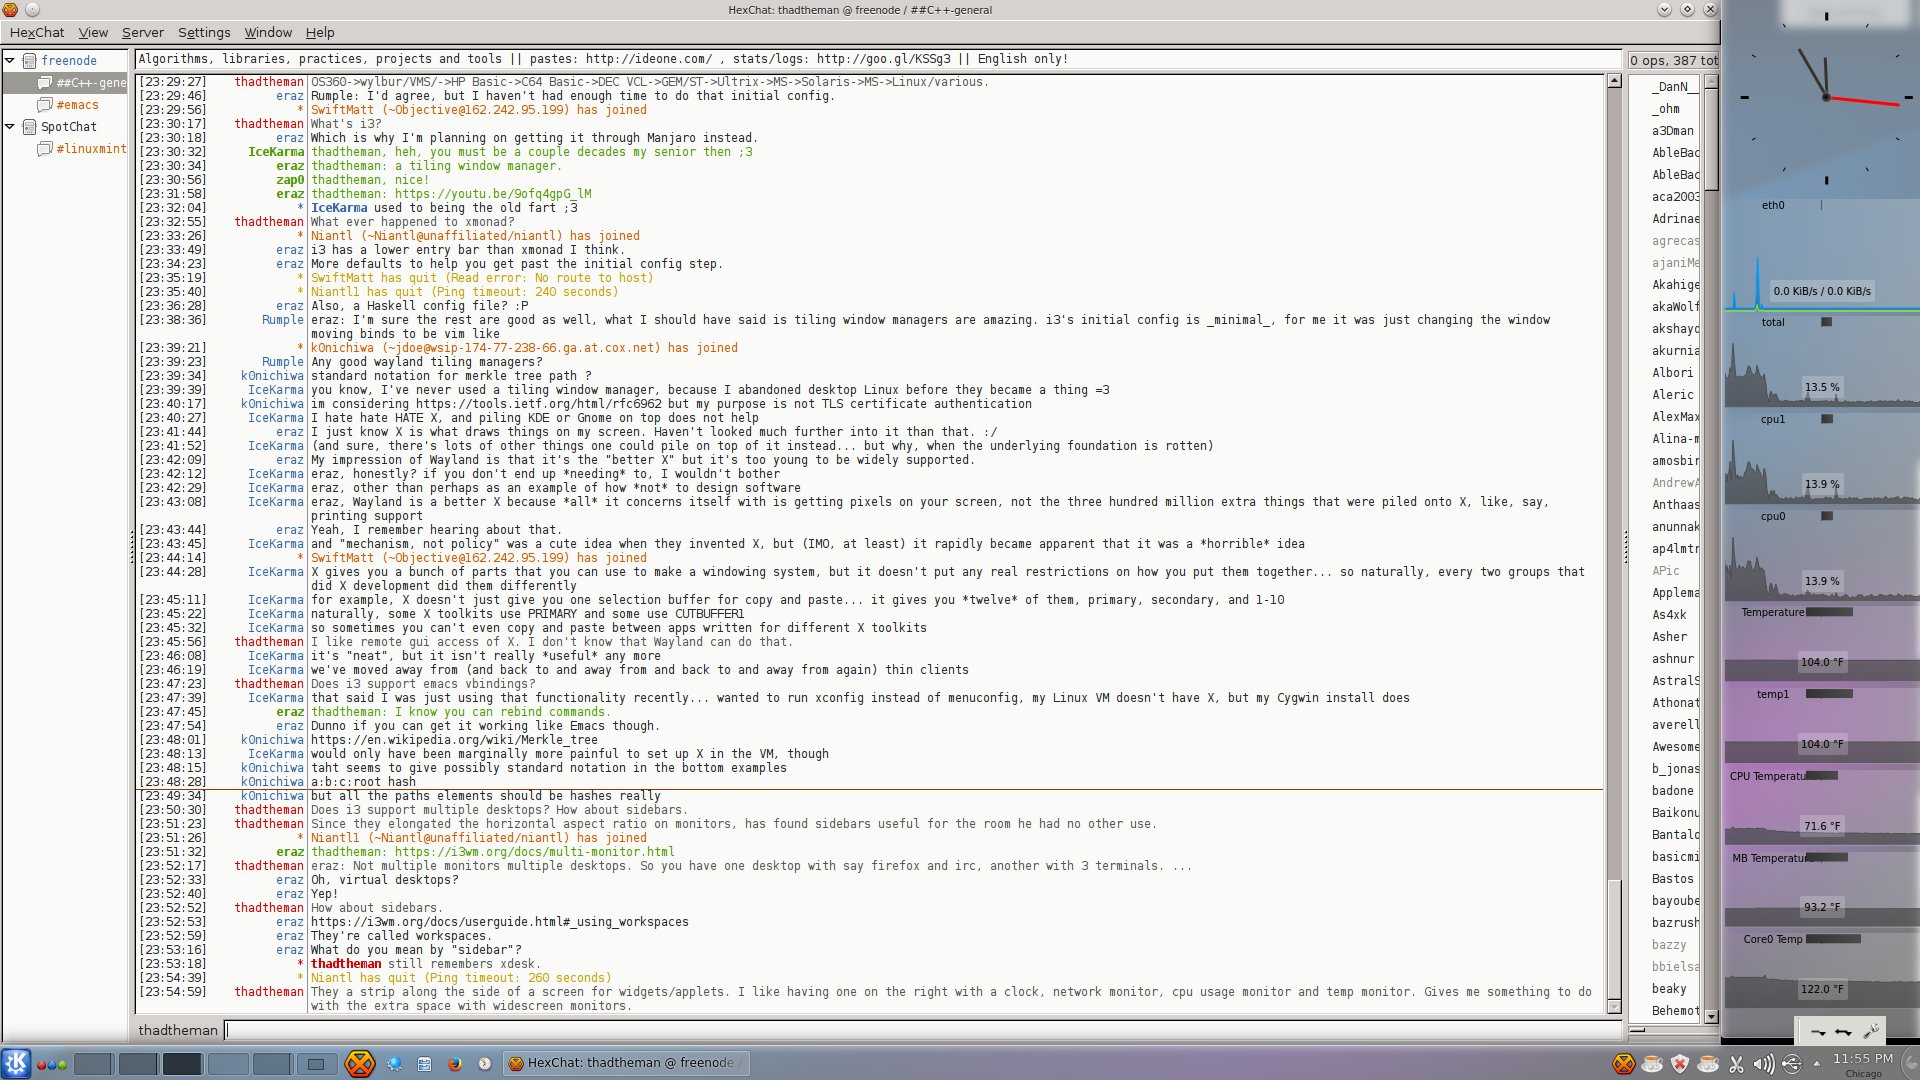The width and height of the screenshot is (1920, 1080).
Task: Open the tools.ietf.org rfc6962 link
Action: (x=539, y=404)
